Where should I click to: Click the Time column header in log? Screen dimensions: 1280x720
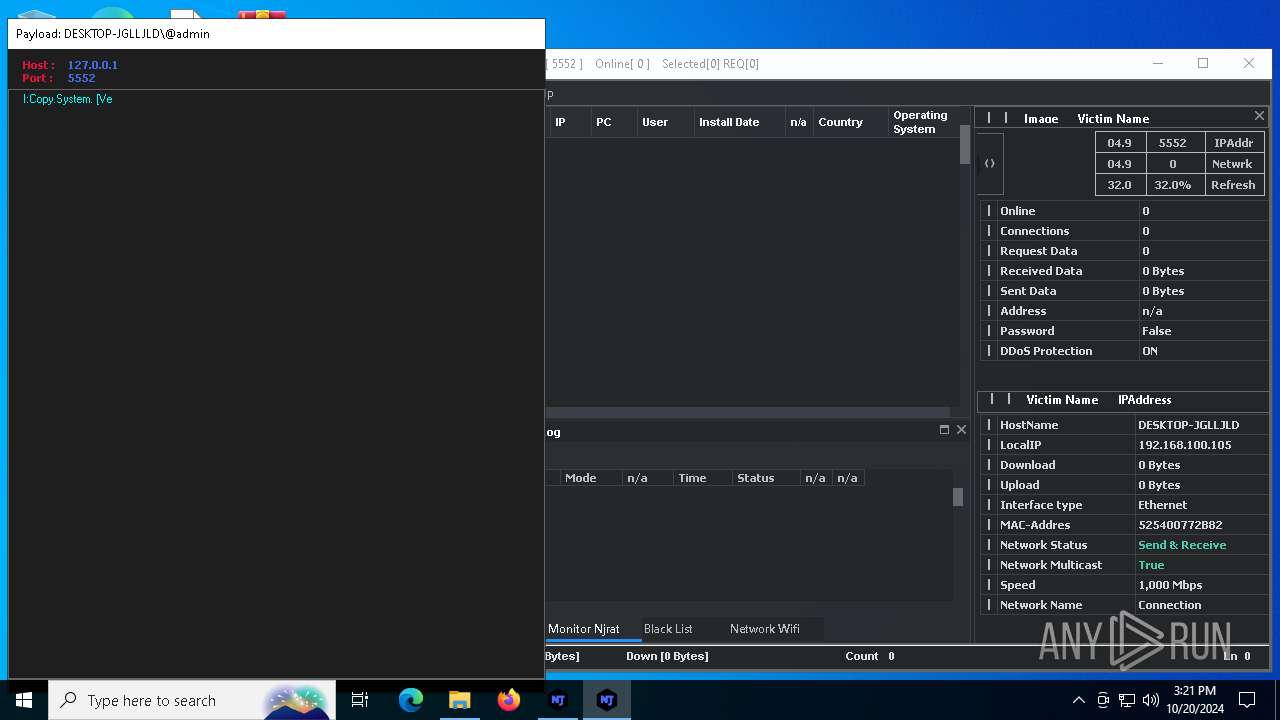[x=702, y=478]
